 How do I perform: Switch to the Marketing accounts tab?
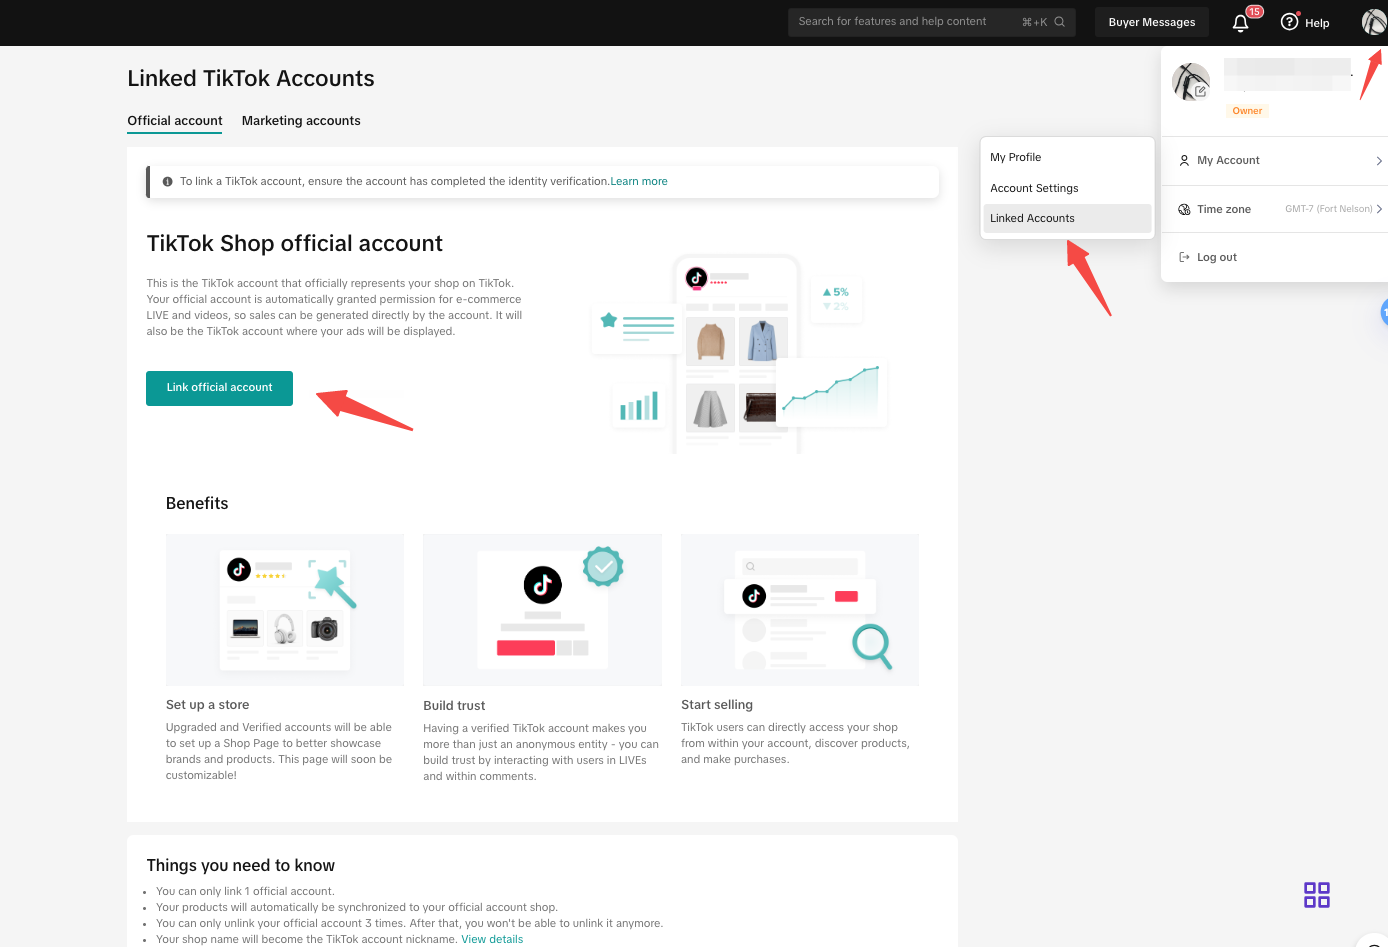[x=301, y=121]
